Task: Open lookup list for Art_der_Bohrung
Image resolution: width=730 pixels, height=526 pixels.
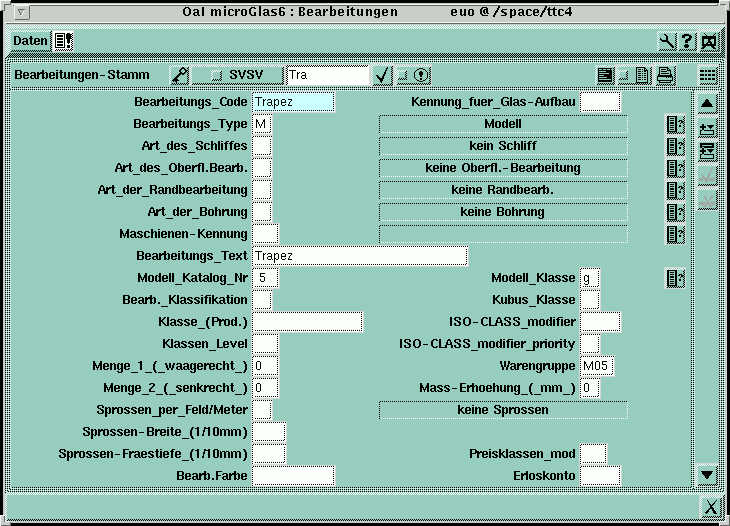Action: 675,212
